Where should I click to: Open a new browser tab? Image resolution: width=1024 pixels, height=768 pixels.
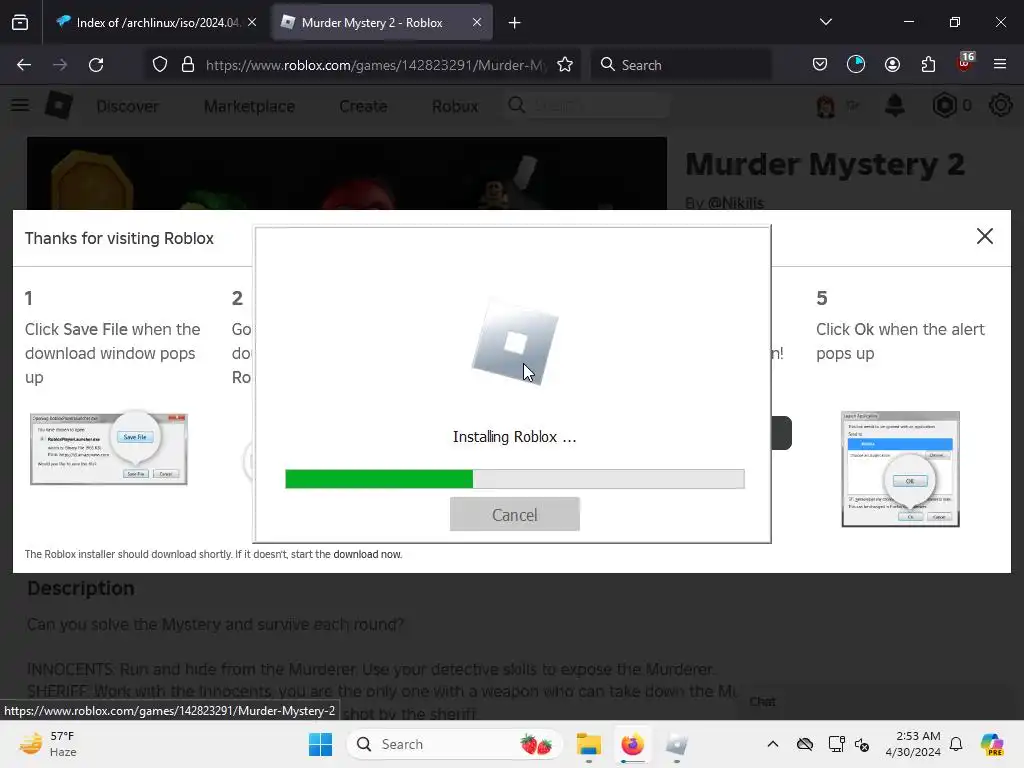click(515, 23)
